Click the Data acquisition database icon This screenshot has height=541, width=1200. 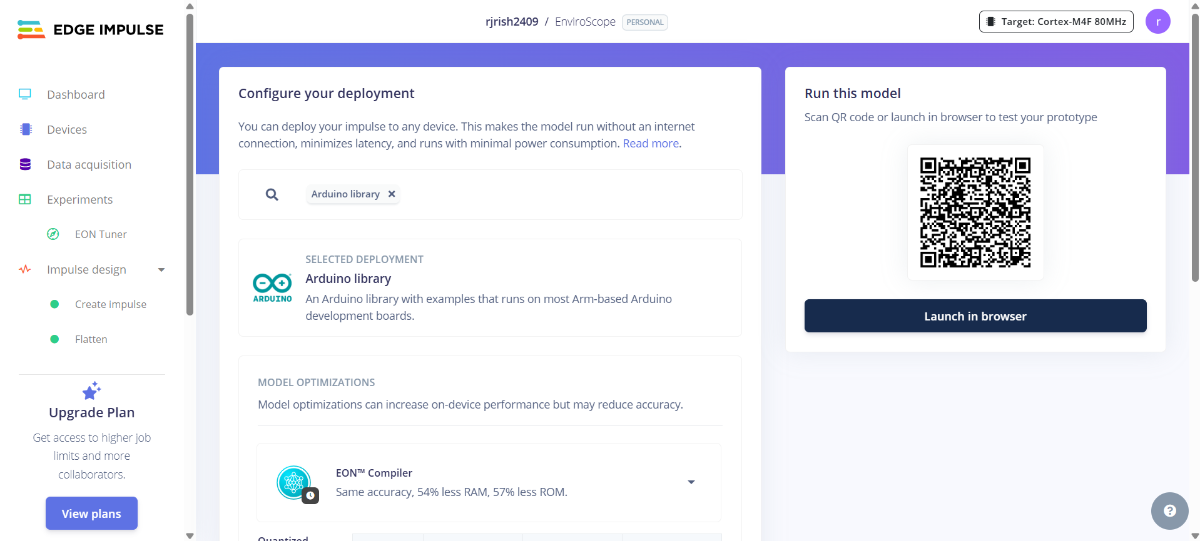pos(25,164)
